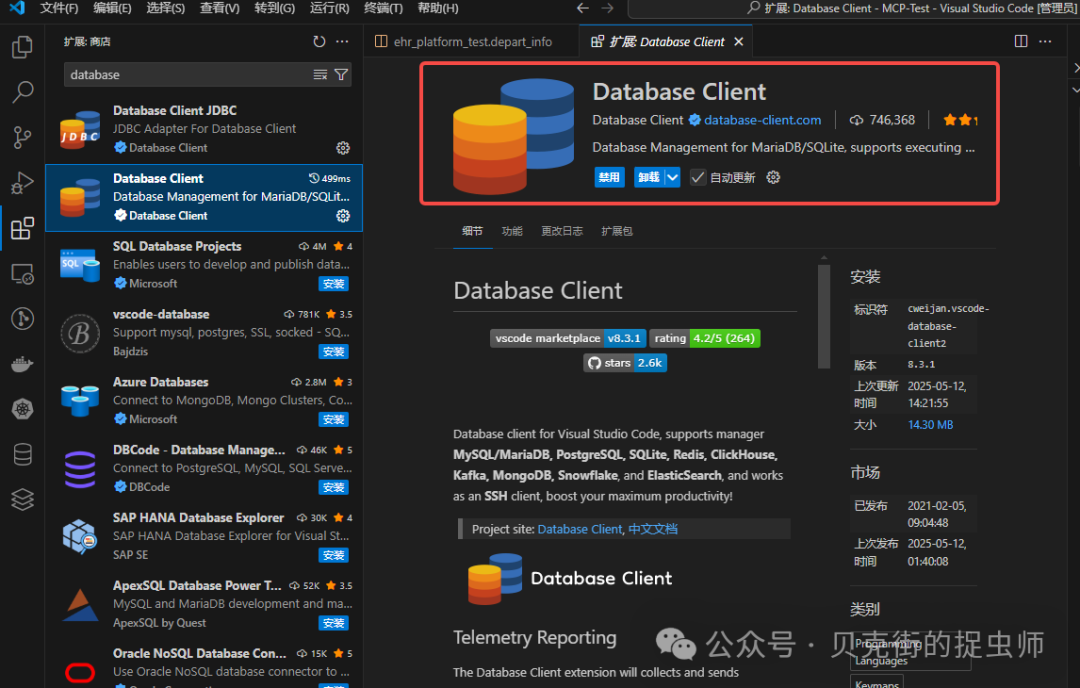The width and height of the screenshot is (1080, 688).
Task: Click the title bar command search box
Action: 854,8
